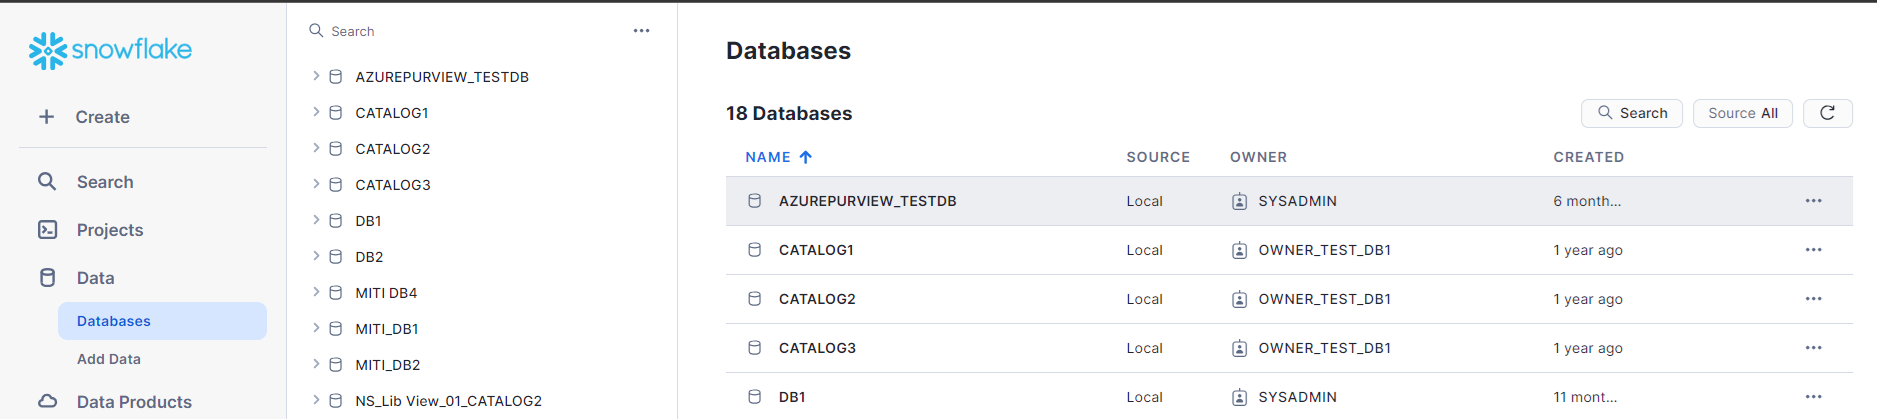Screen dimensions: 1877x419
Task: Open the Source All filter dropdown
Action: 1742,113
